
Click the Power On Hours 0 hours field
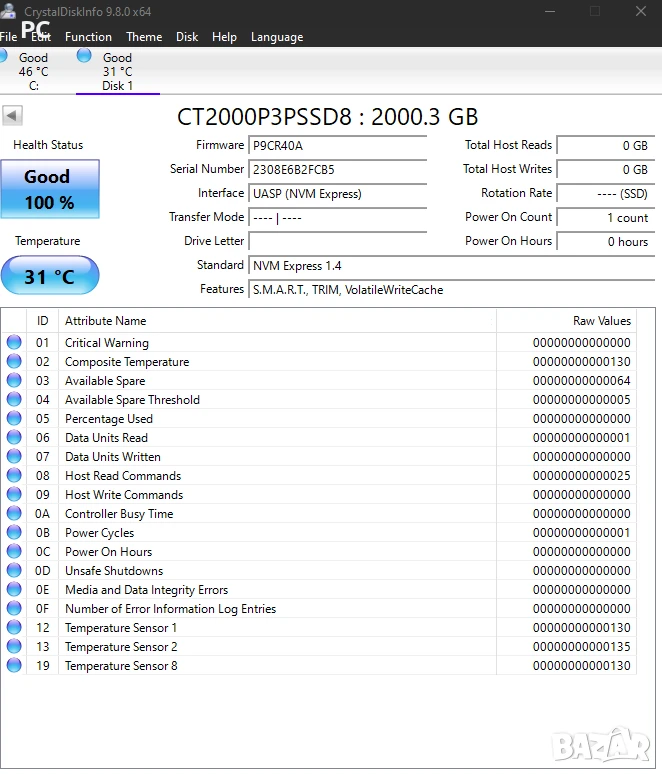606,241
